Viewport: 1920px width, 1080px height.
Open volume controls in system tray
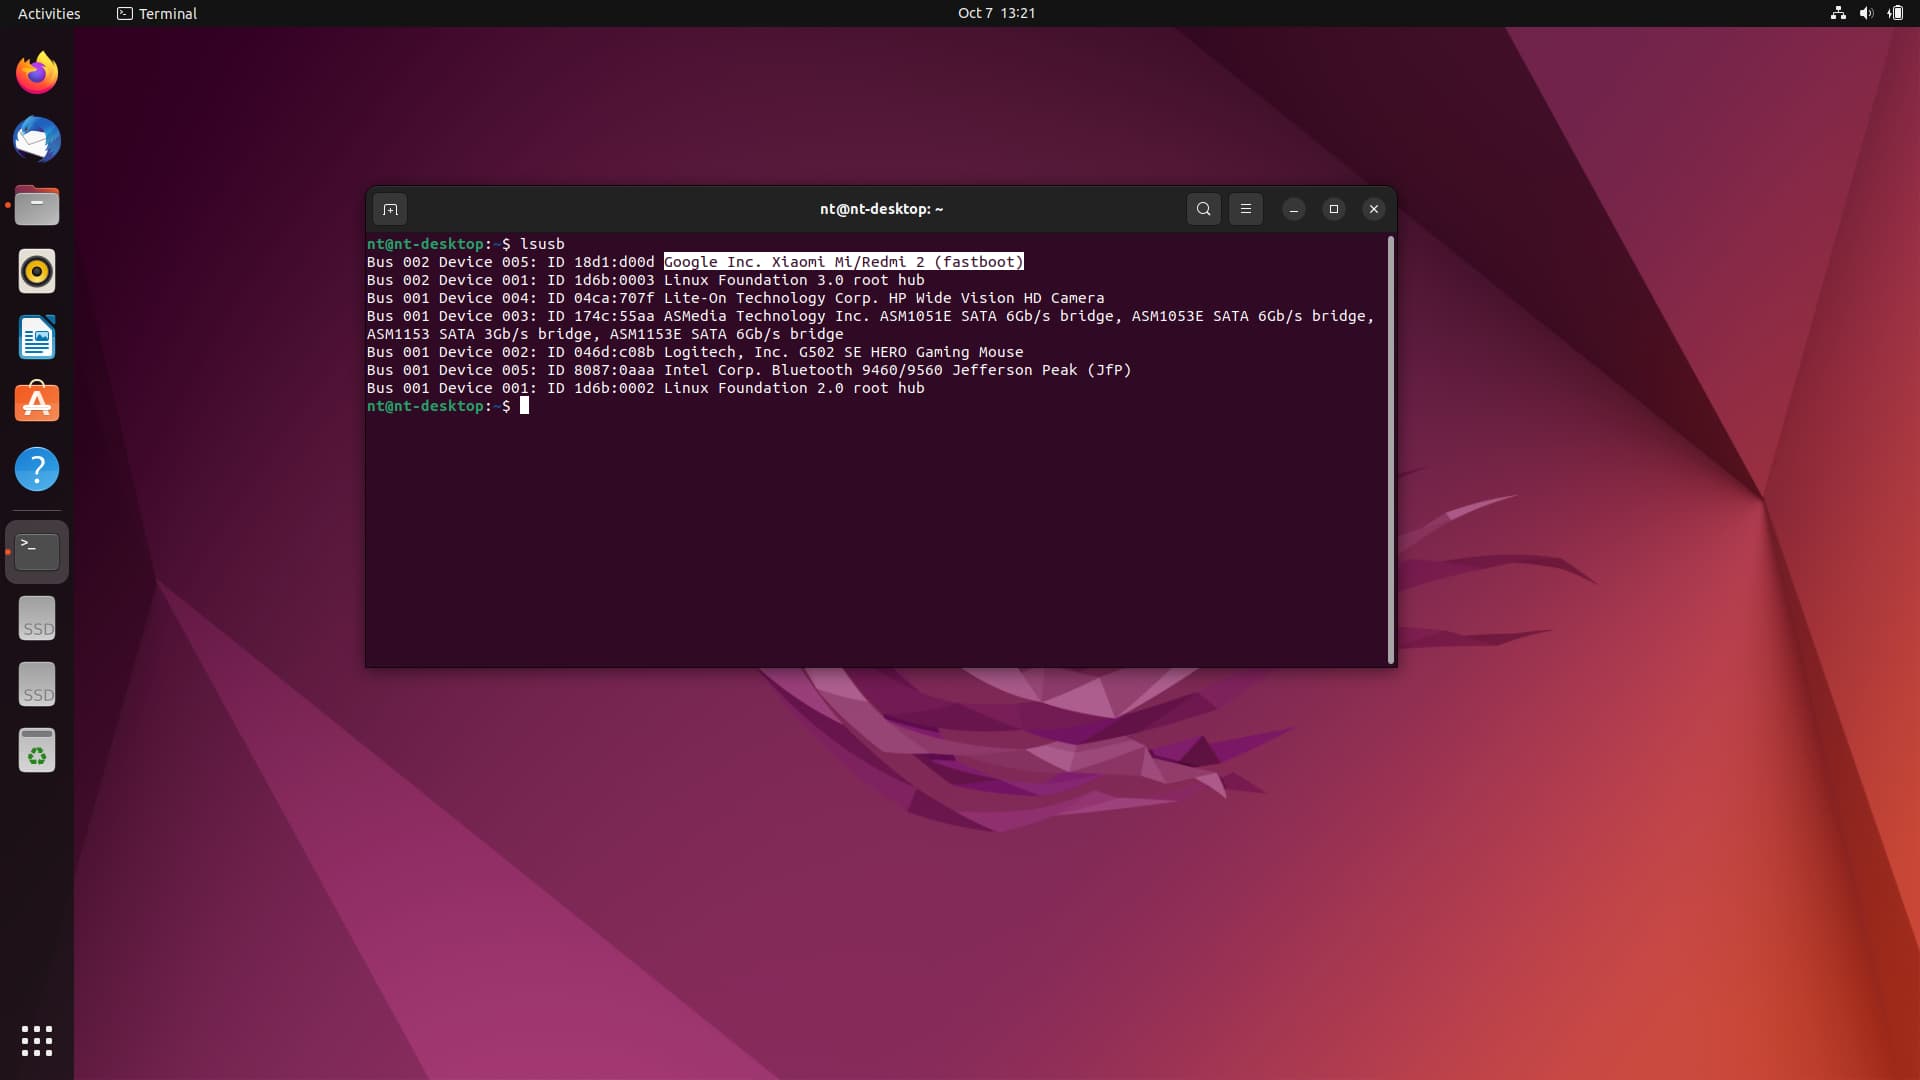point(1866,13)
